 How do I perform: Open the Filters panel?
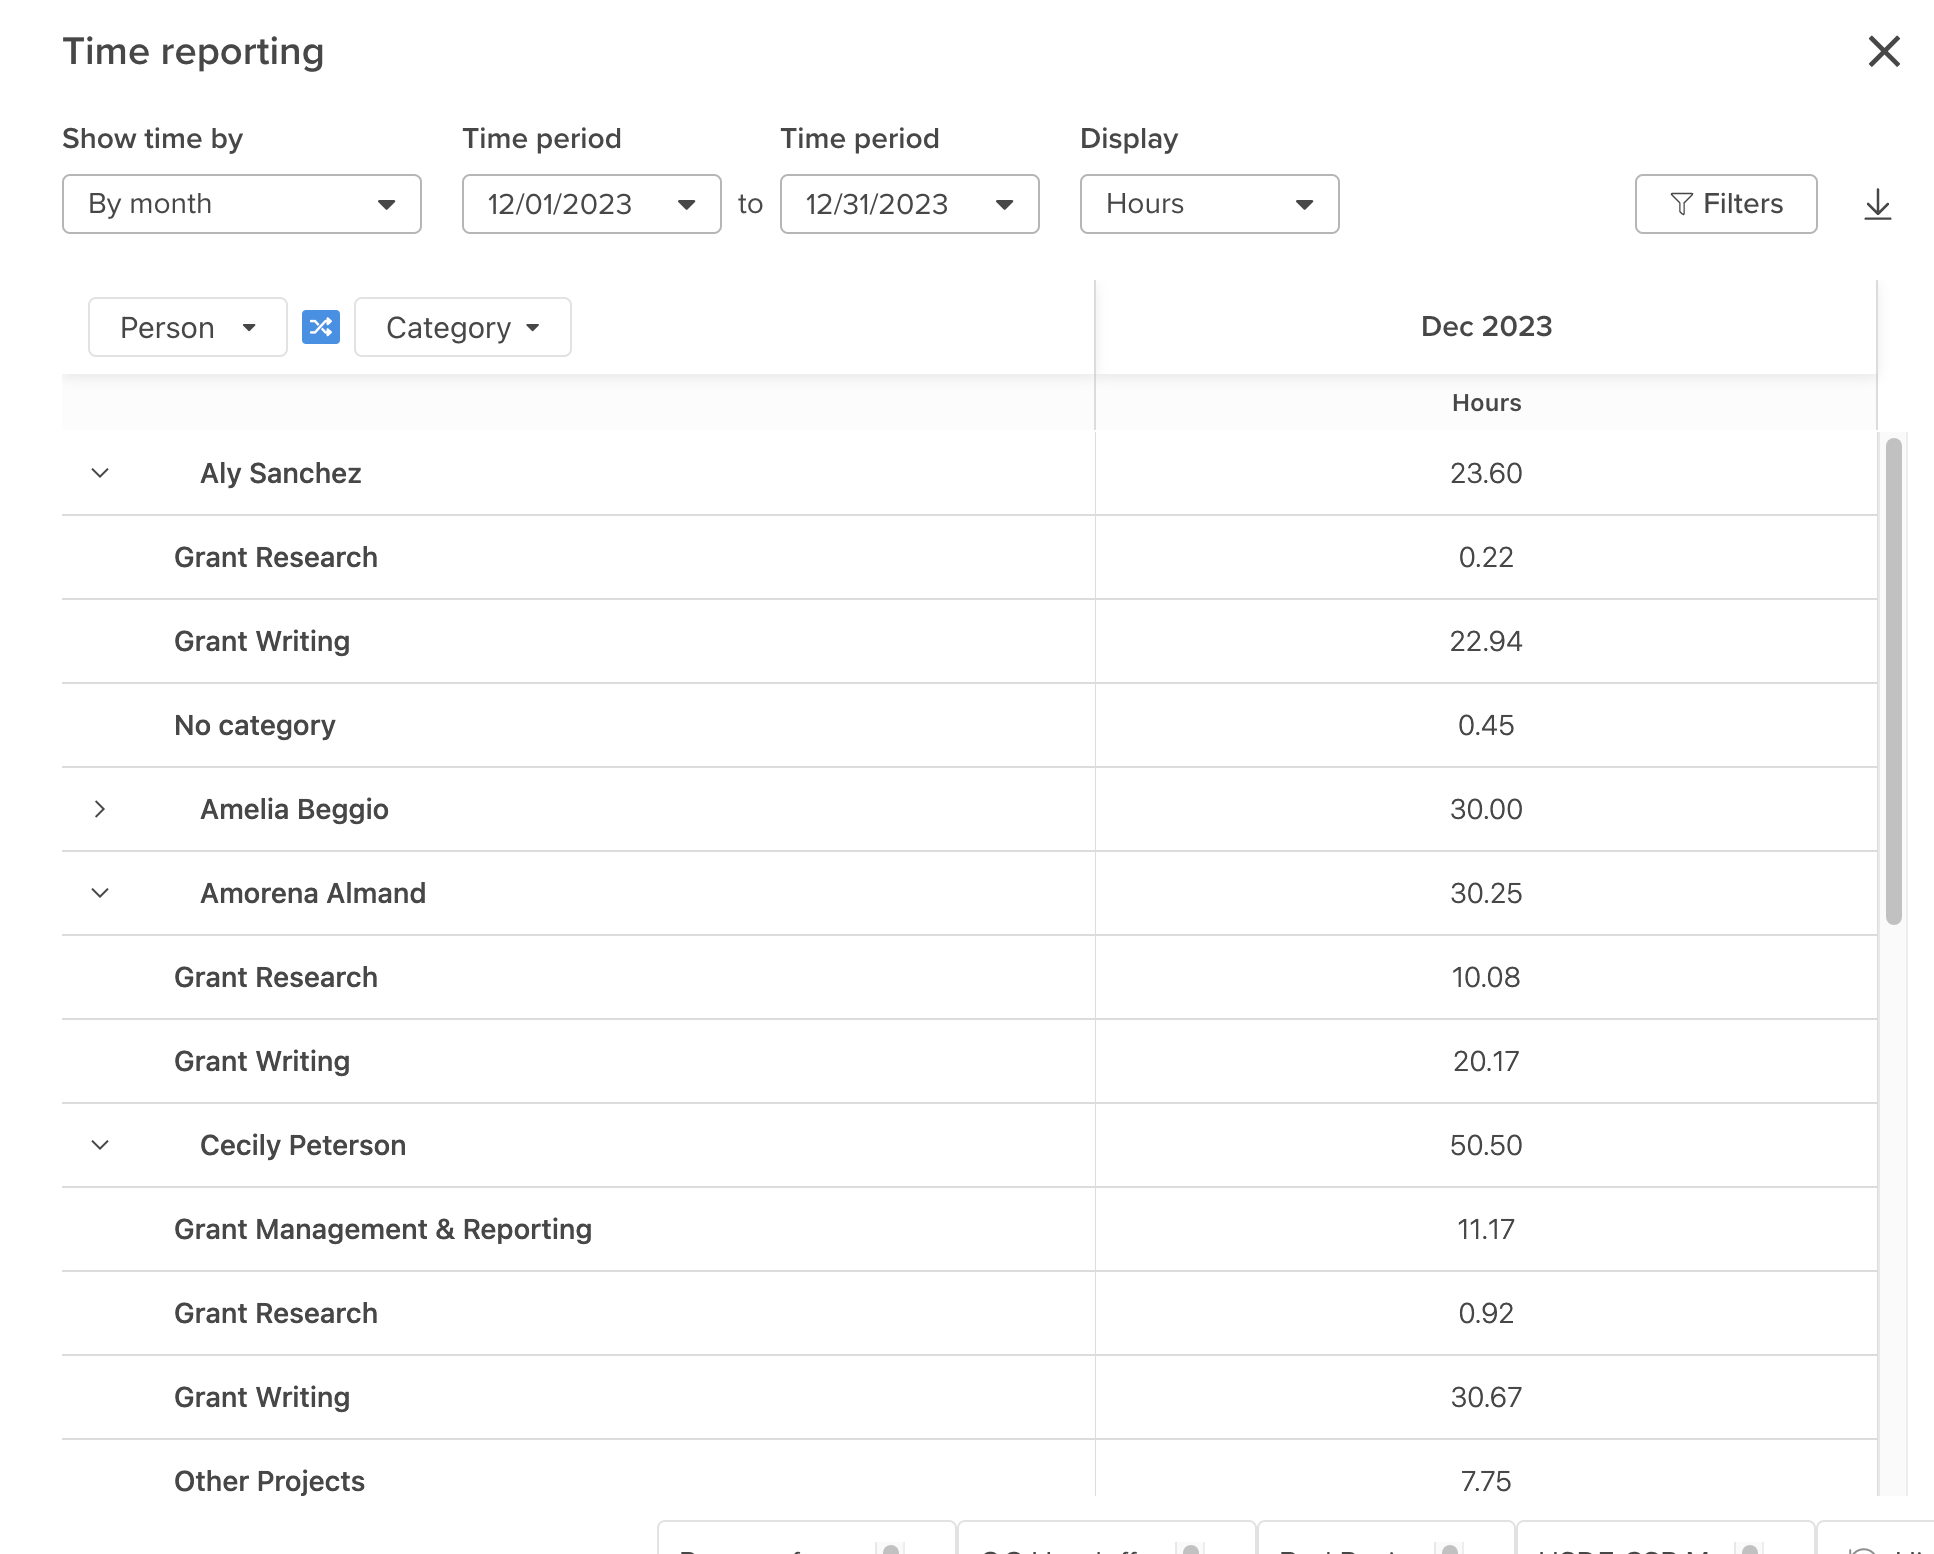[x=1726, y=204]
